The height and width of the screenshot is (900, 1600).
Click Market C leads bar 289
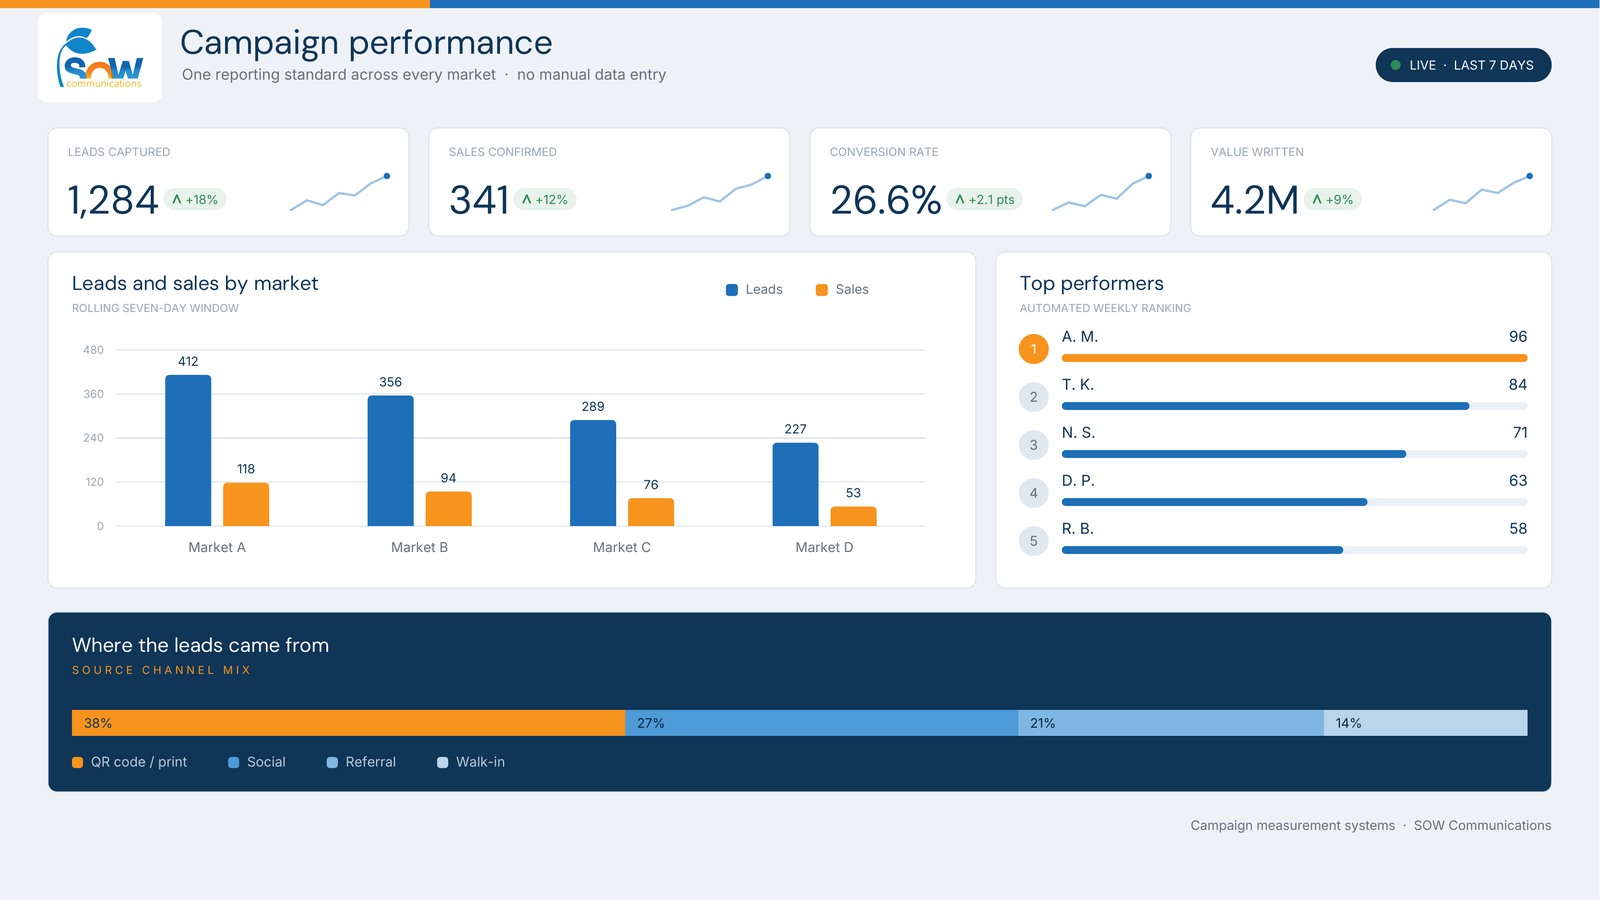(x=593, y=473)
